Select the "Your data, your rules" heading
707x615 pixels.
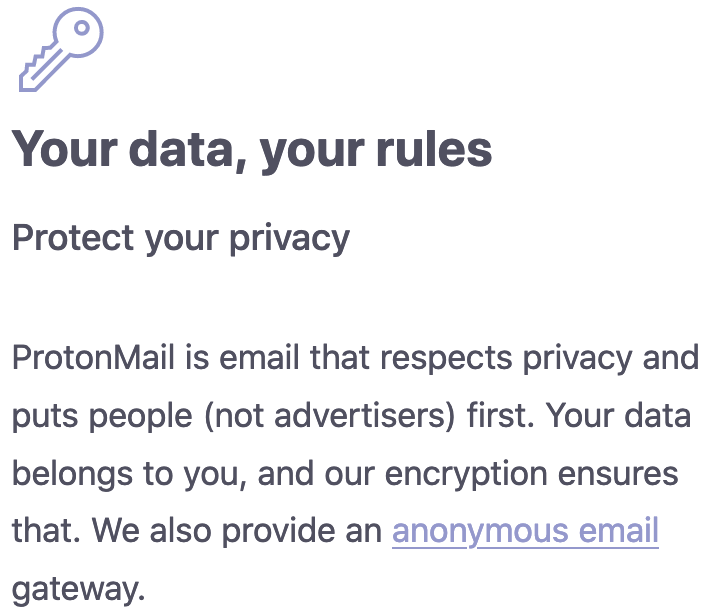click(x=252, y=150)
